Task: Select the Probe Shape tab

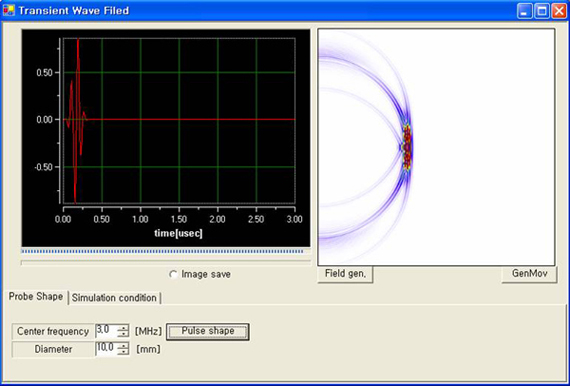Action: 36,297
